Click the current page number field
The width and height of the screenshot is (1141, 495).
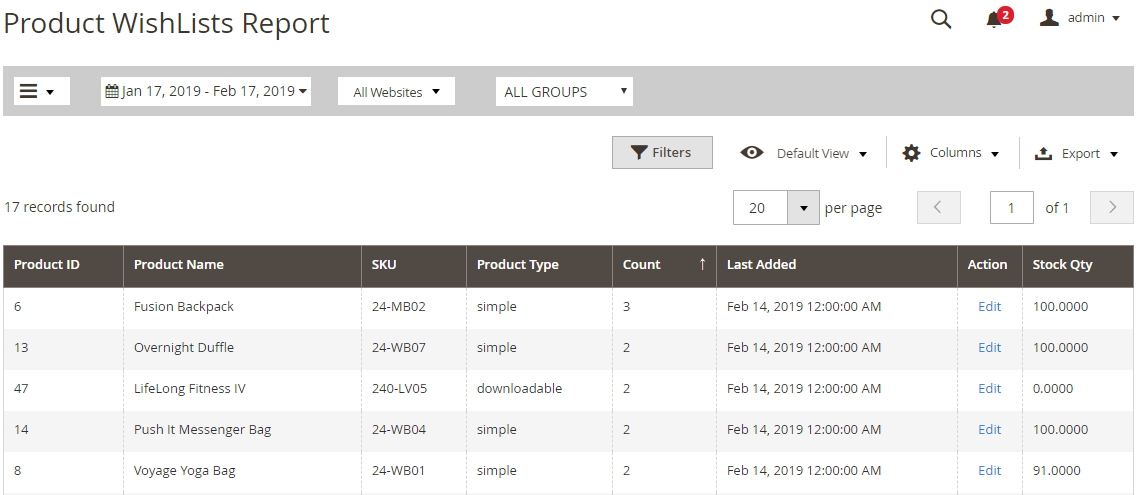coord(1011,208)
